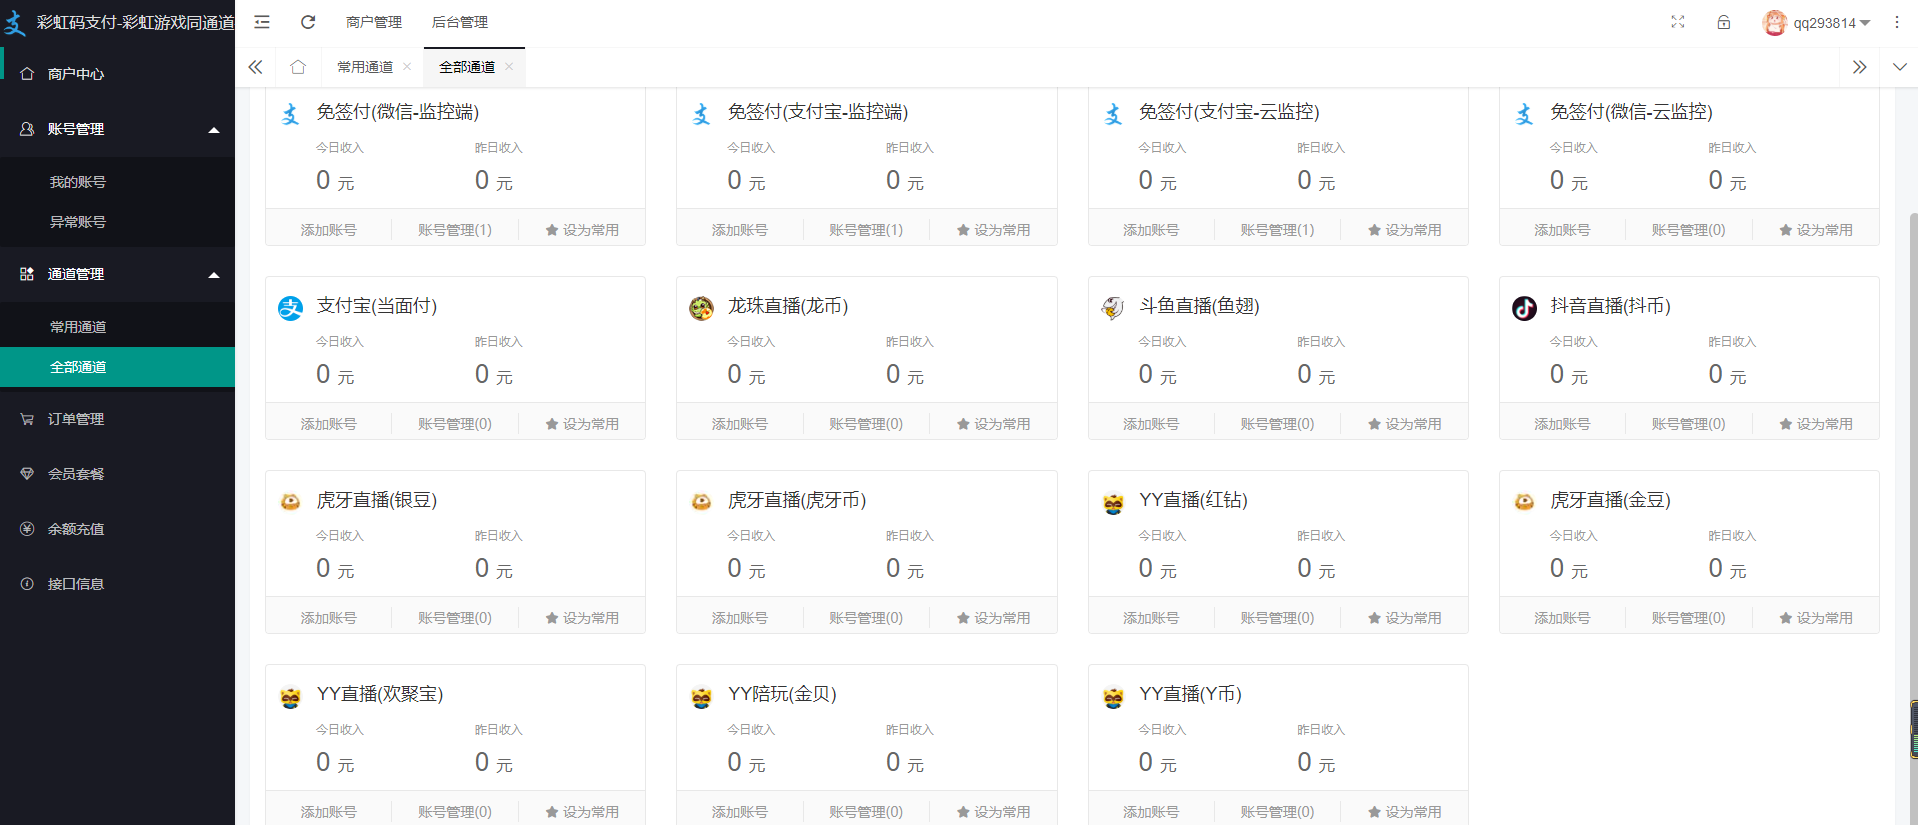Click the home tab icon
Screen dimensions: 1918x825
[298, 67]
